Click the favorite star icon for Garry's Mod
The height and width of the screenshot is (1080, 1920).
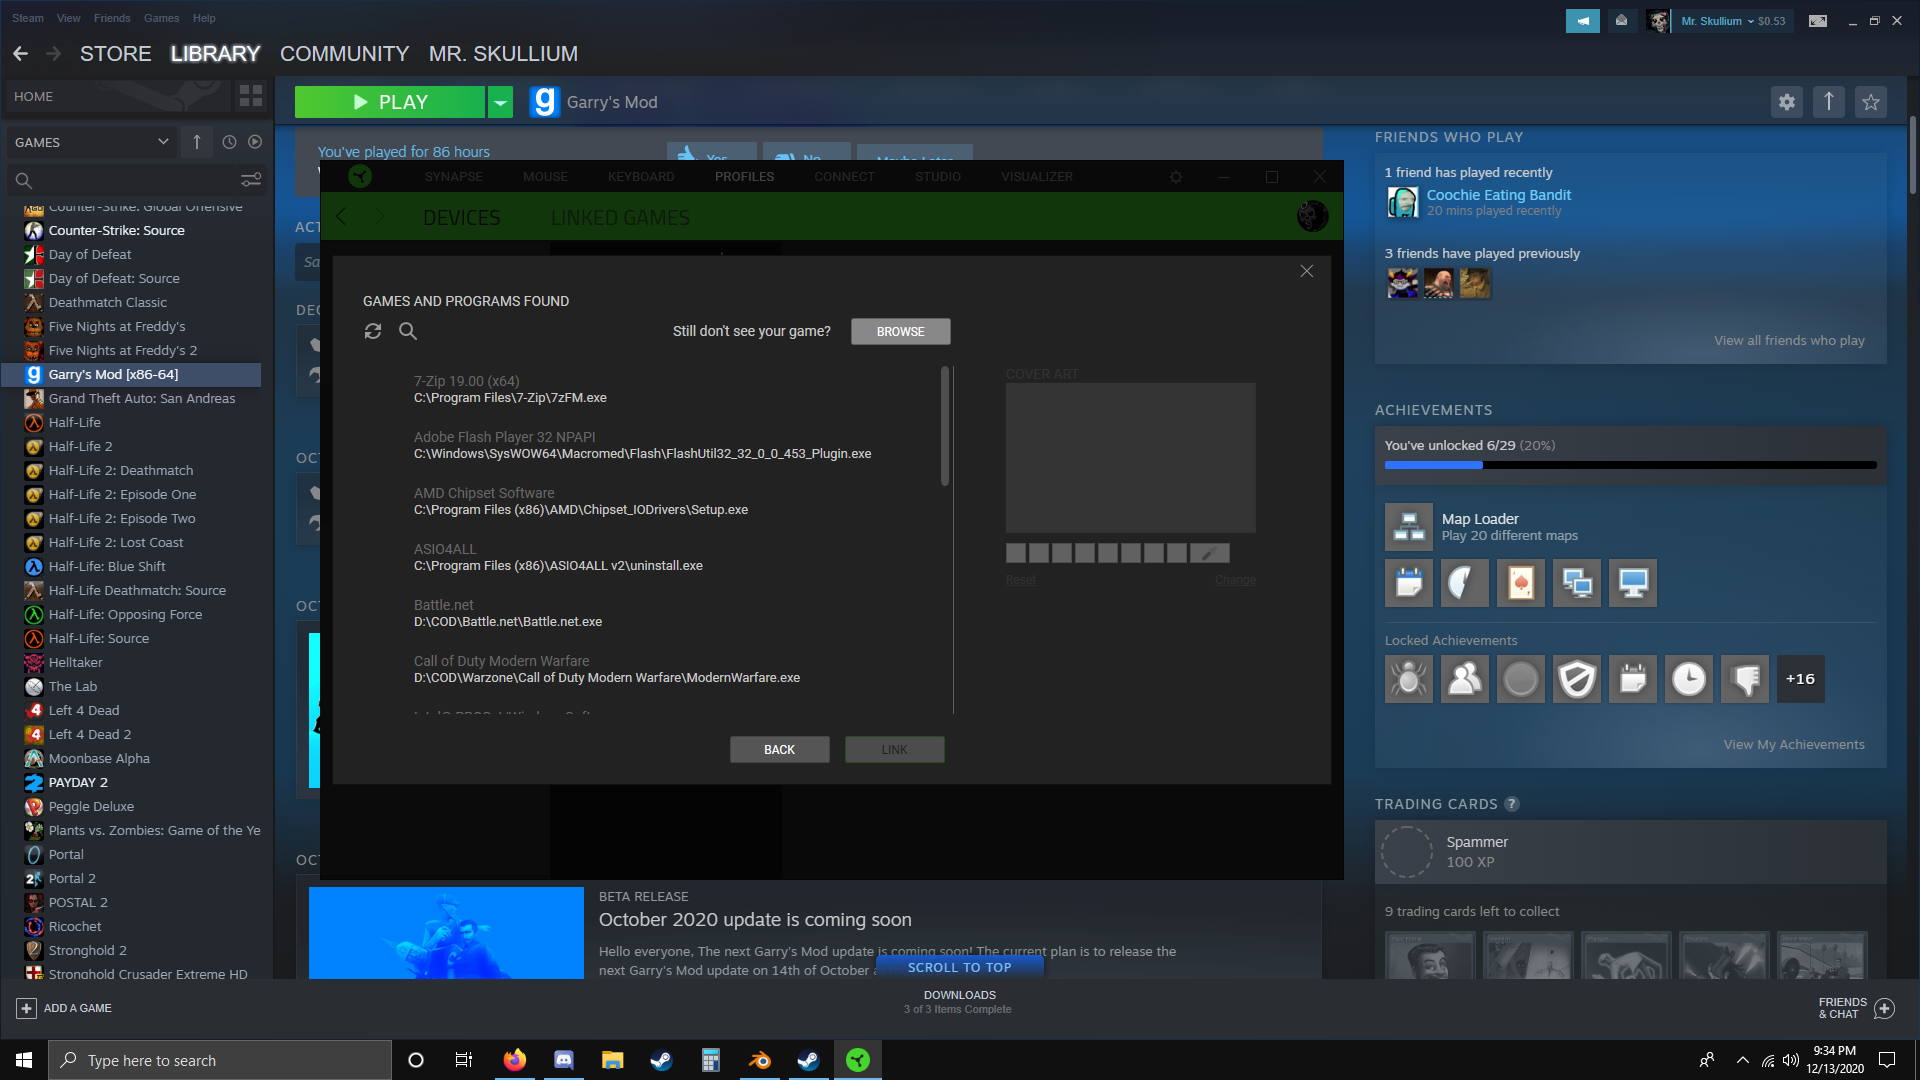click(1871, 102)
